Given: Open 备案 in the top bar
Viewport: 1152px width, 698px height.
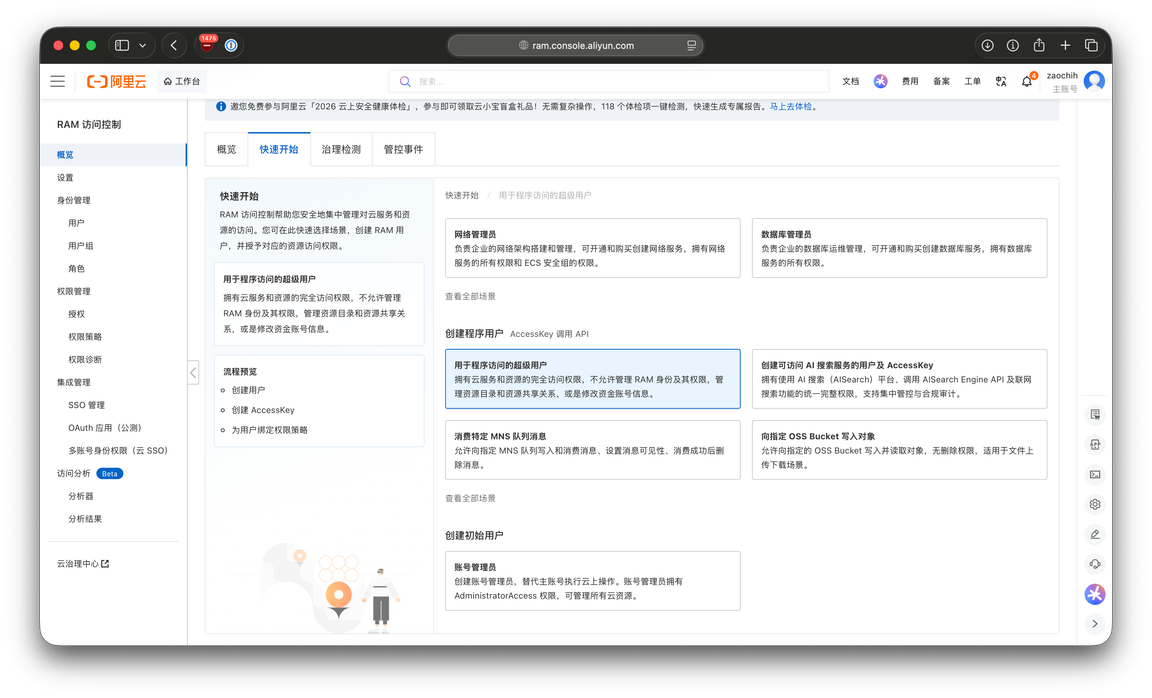Looking at the screenshot, I should (x=941, y=82).
